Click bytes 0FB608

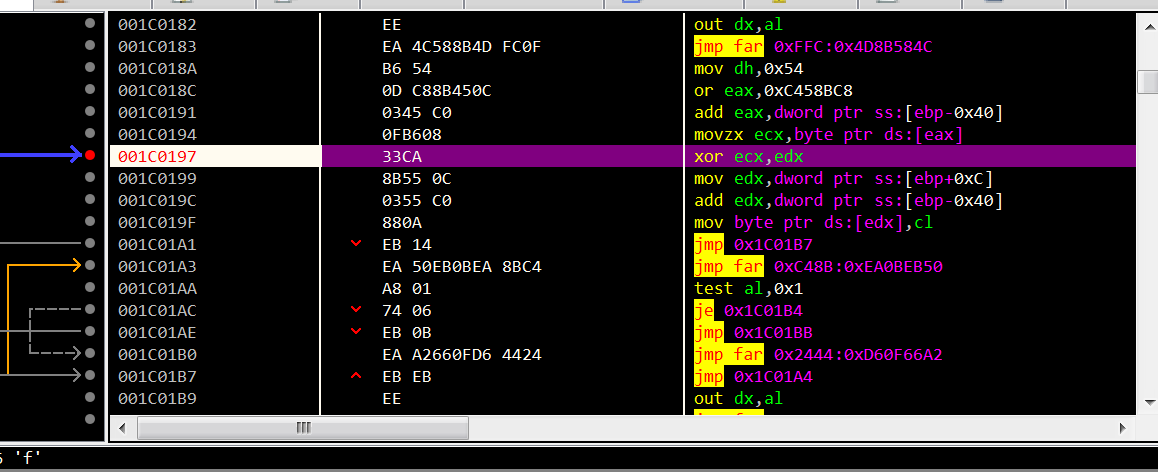click(x=412, y=135)
